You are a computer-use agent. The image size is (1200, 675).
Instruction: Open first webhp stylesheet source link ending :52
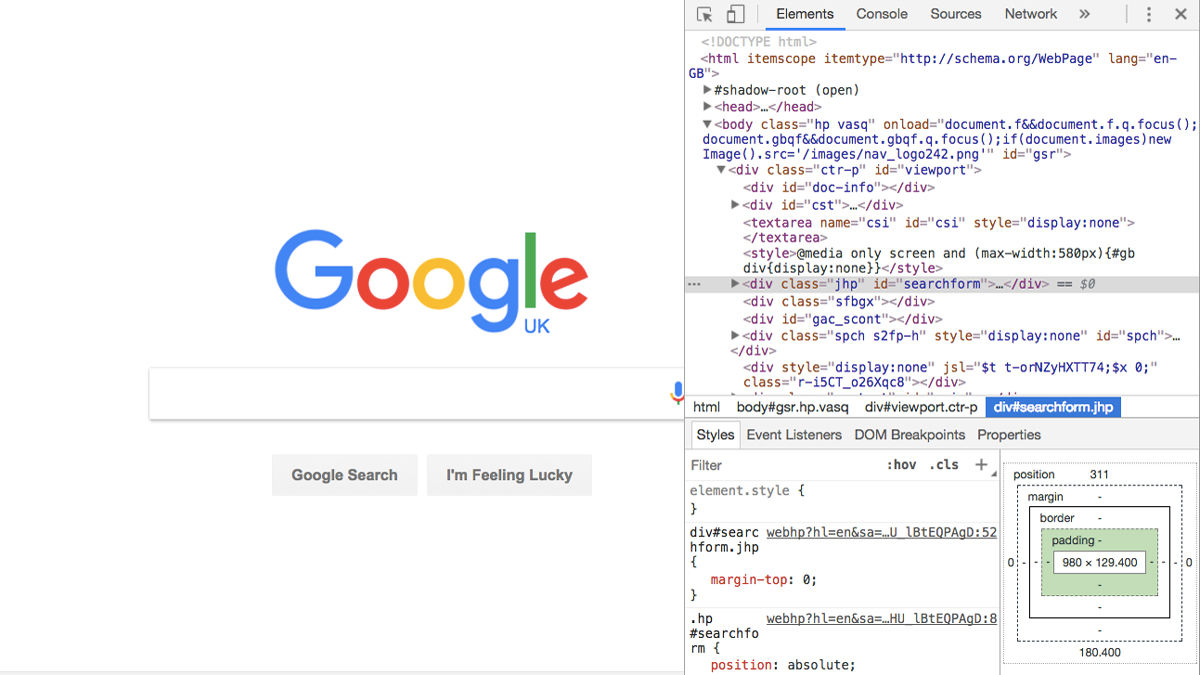click(x=881, y=533)
